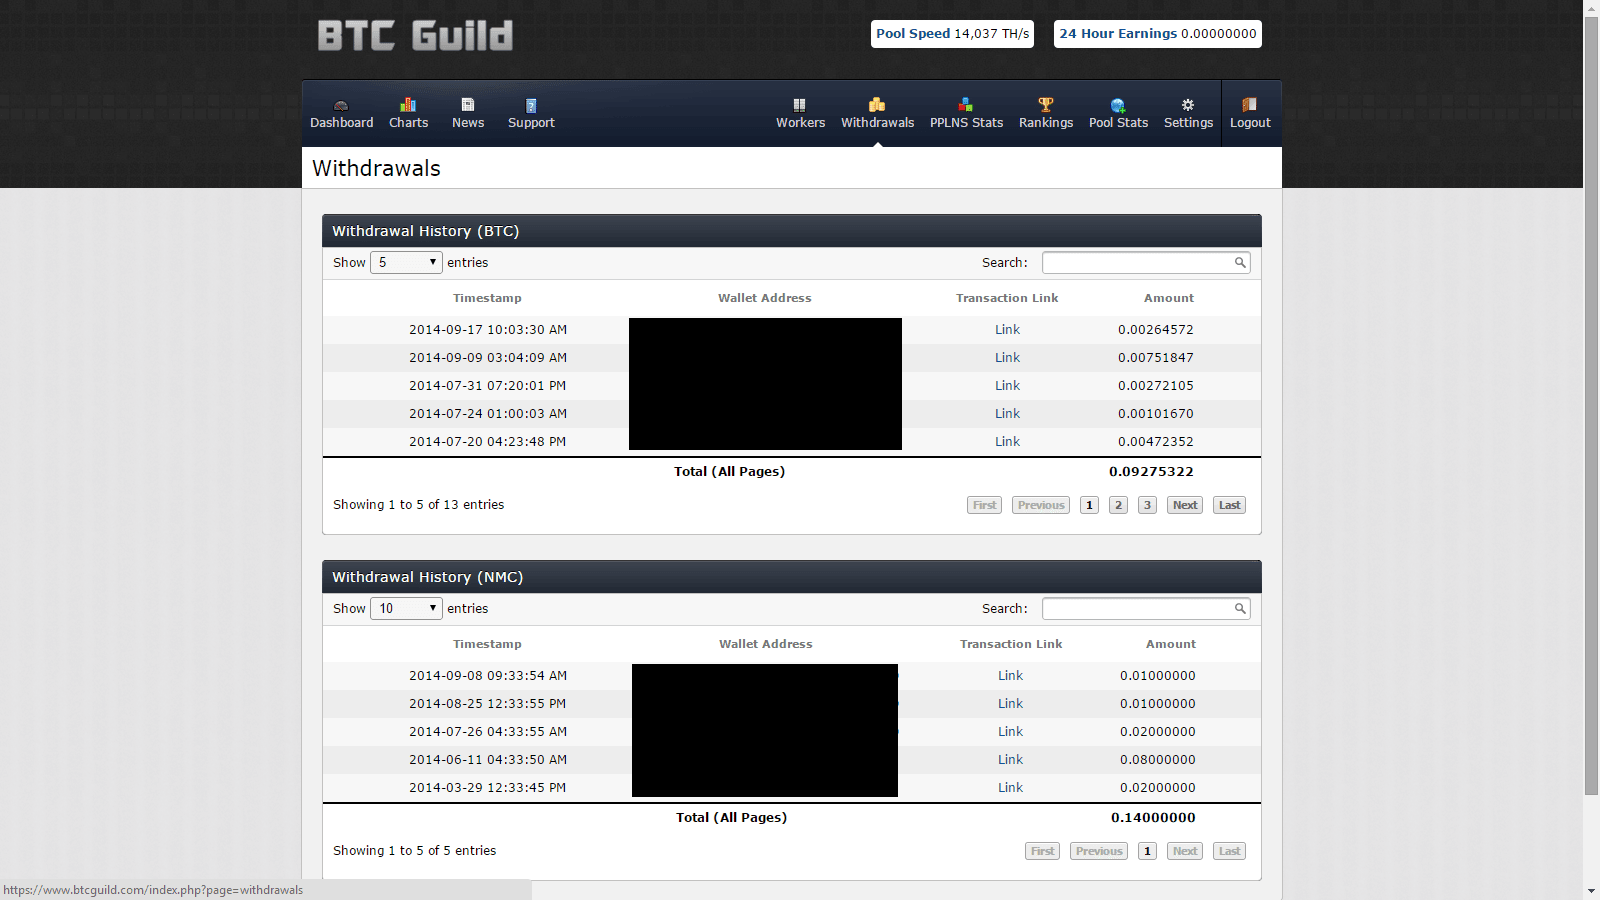Select the Charts menu label
Screen dimensions: 1600x900
coord(408,123)
